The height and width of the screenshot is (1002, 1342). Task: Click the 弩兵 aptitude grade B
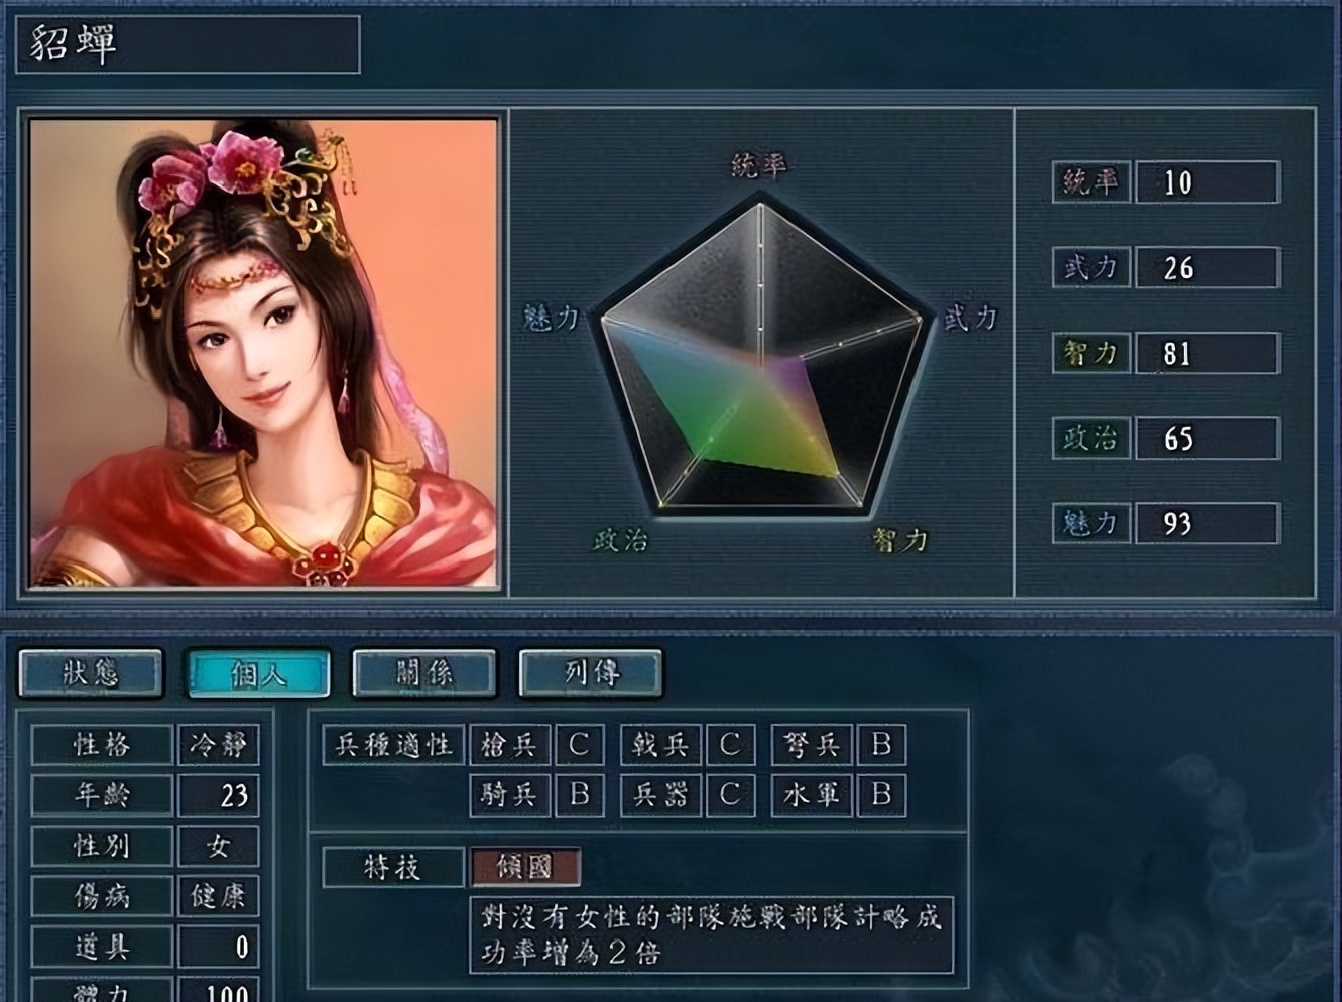coord(881,745)
